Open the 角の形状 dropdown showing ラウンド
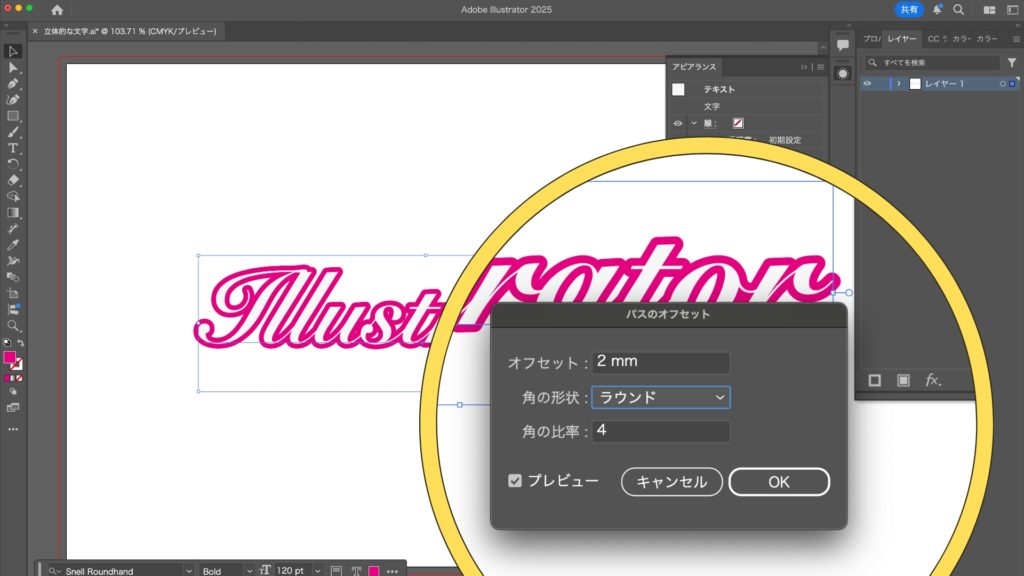The image size is (1024, 576). coord(661,397)
